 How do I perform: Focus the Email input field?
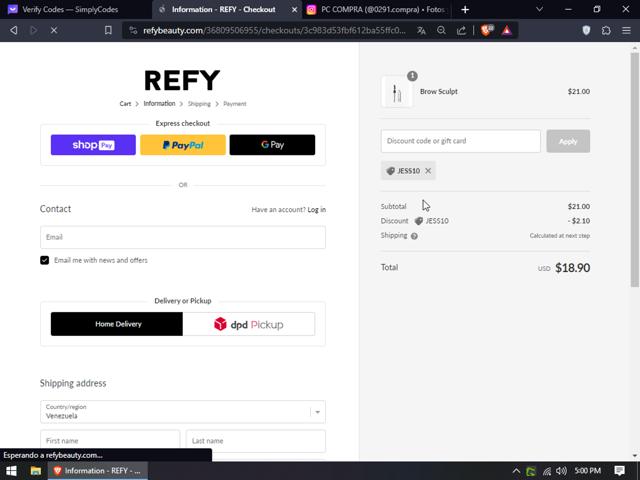click(x=183, y=237)
